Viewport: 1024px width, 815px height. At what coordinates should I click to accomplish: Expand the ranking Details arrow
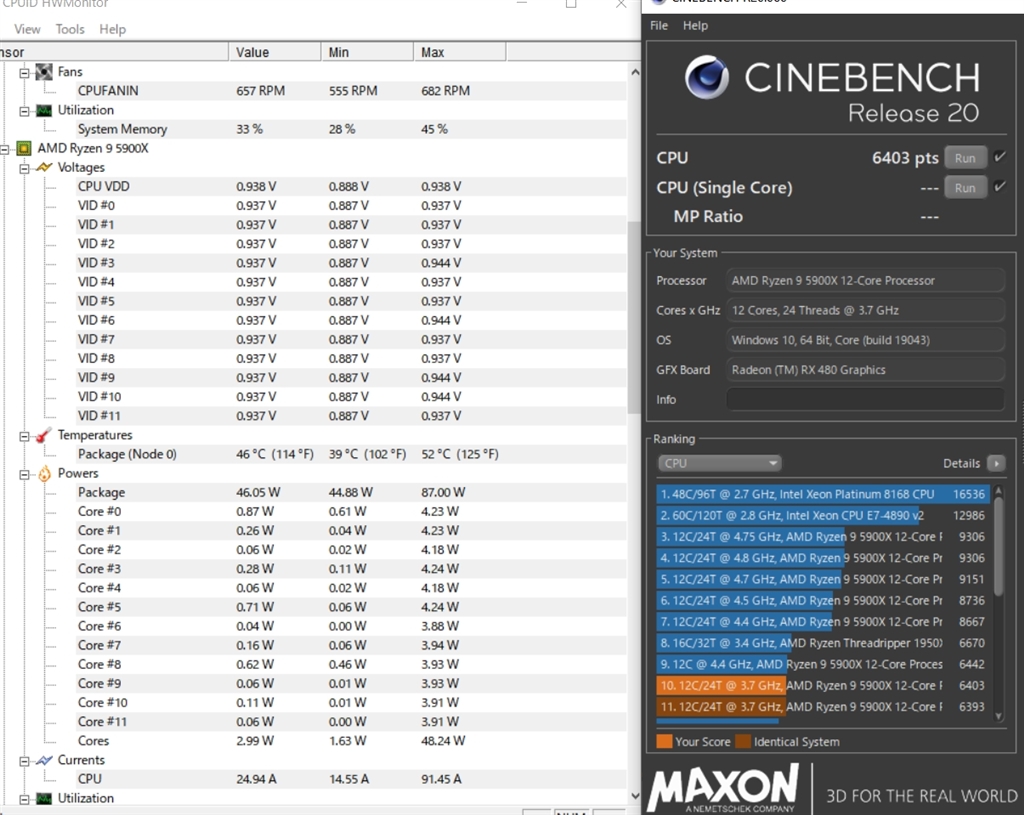point(995,463)
